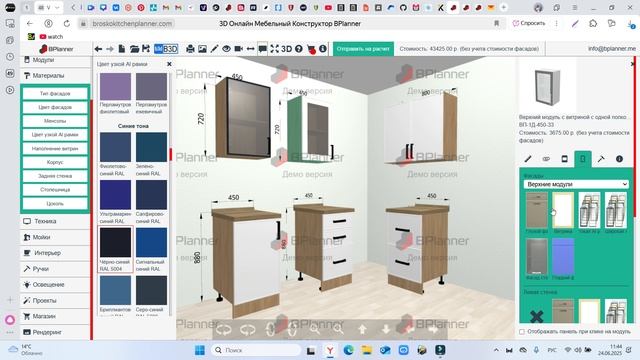Expand the Техника section in the sidebar
Screen dimensions: 640x360
click(55, 221)
